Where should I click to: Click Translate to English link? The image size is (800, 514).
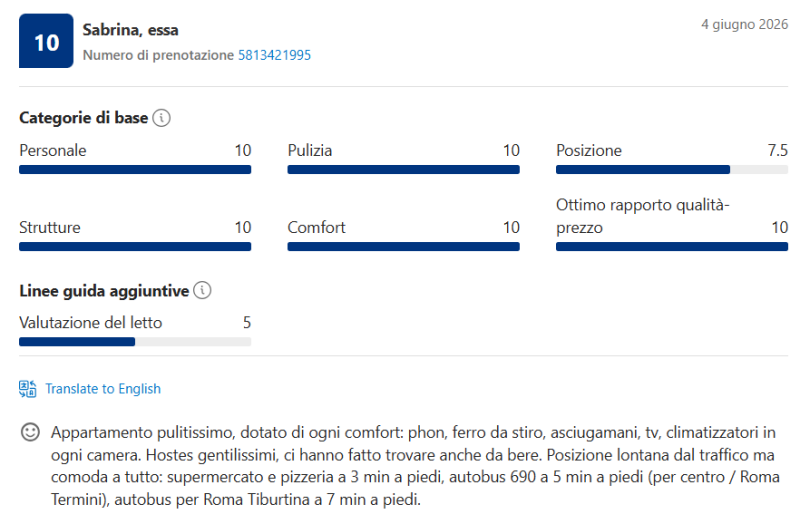[103, 389]
